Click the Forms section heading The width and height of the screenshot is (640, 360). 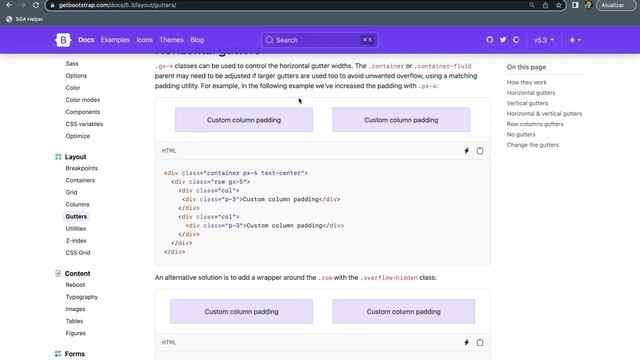click(x=75, y=354)
